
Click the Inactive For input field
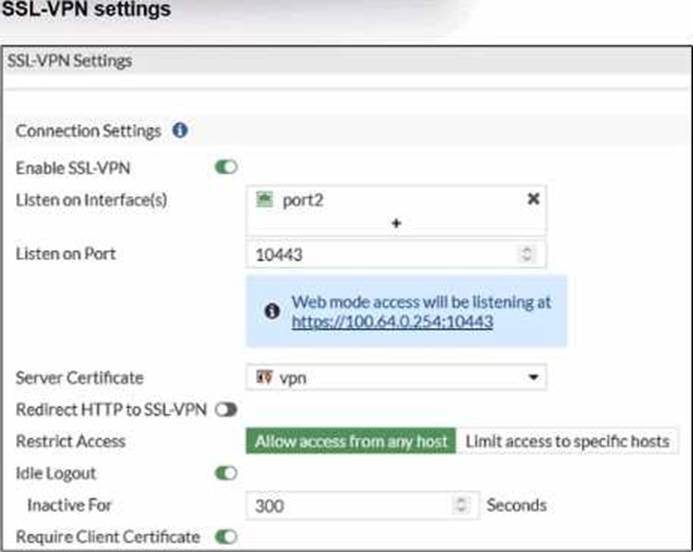click(x=350, y=505)
